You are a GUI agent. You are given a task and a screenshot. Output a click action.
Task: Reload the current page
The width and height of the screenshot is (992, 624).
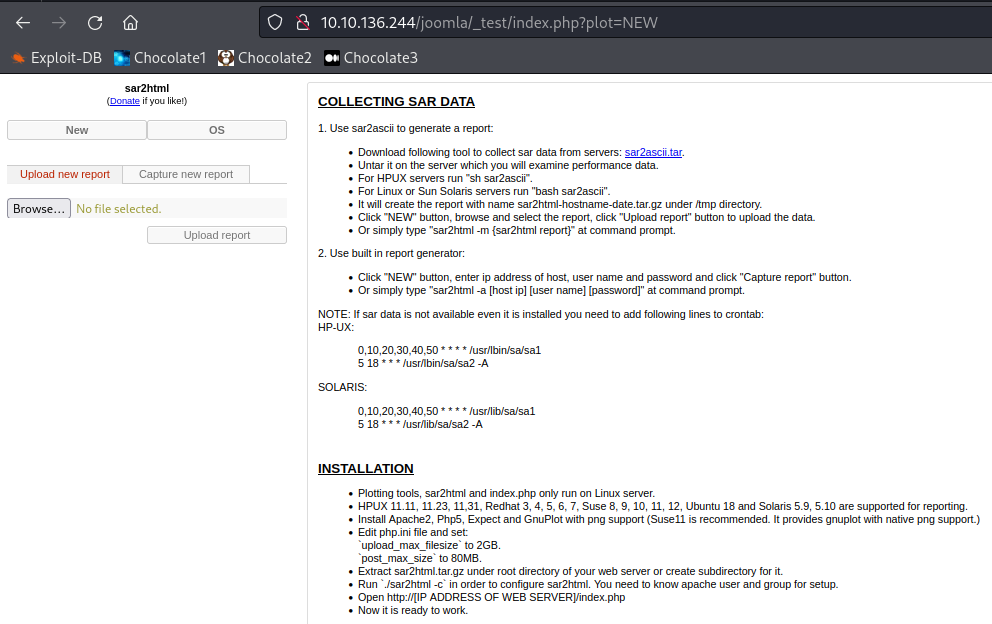pos(95,22)
